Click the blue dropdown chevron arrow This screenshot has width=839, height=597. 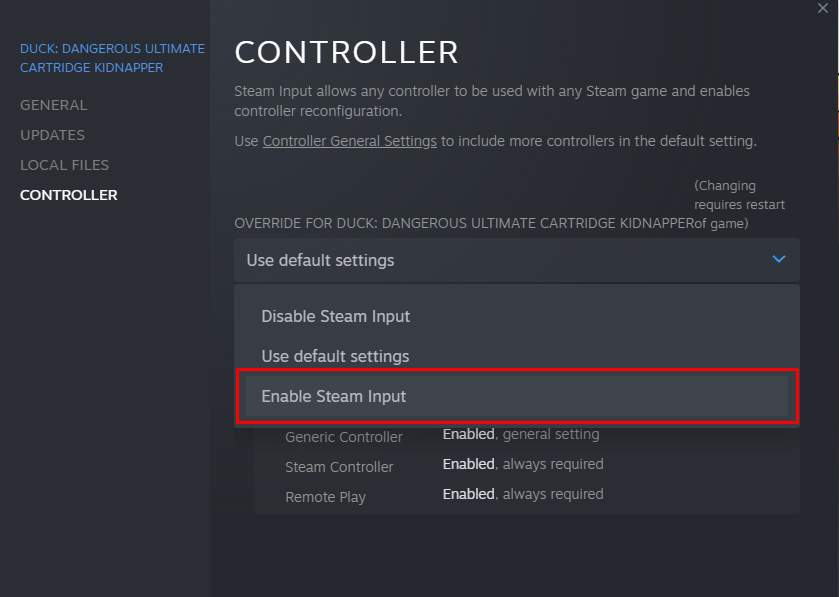click(x=779, y=260)
